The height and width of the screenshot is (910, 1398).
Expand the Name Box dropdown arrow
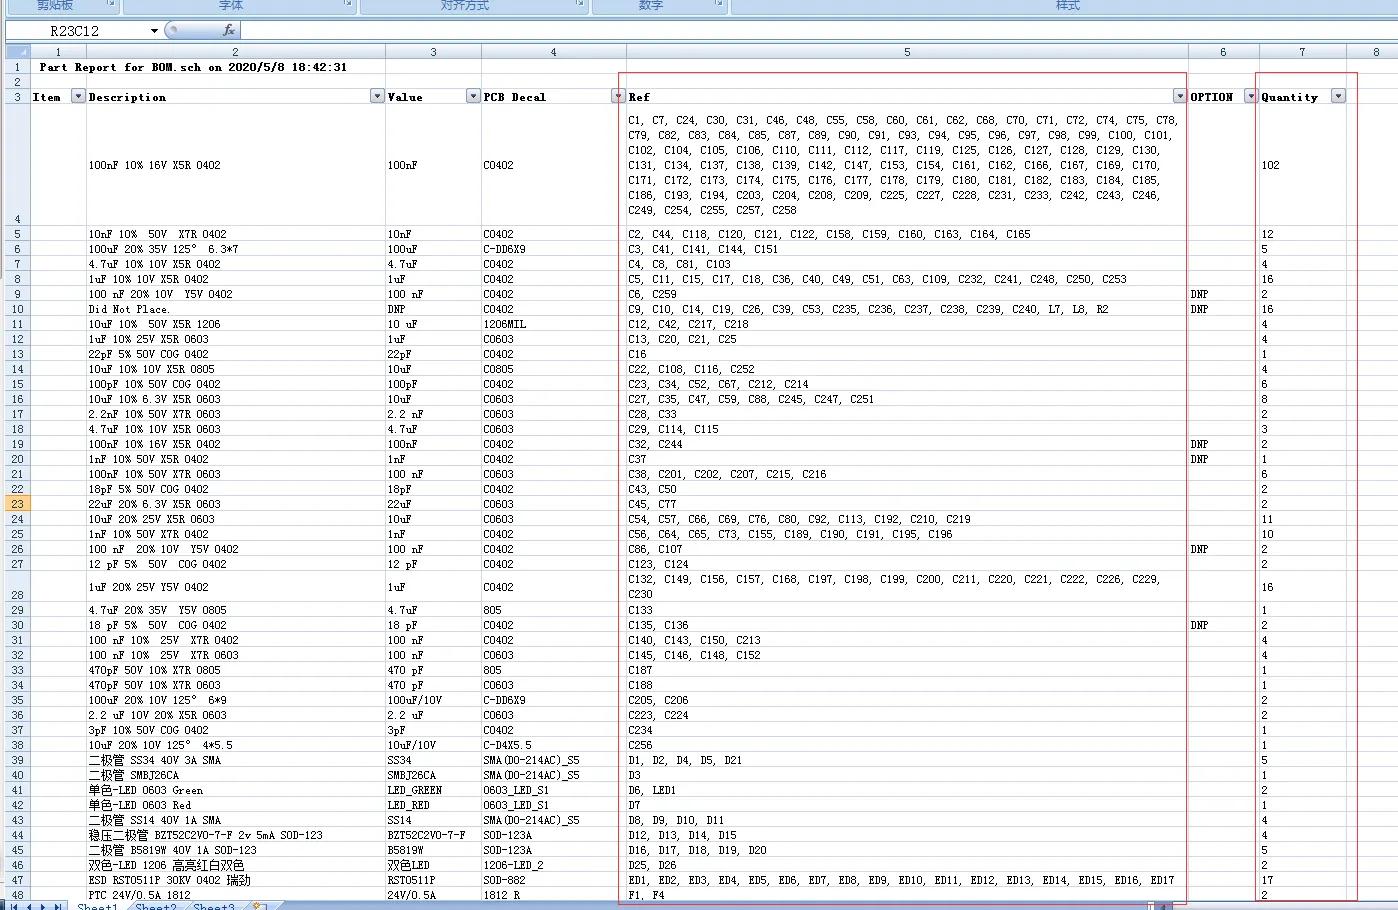click(x=154, y=31)
